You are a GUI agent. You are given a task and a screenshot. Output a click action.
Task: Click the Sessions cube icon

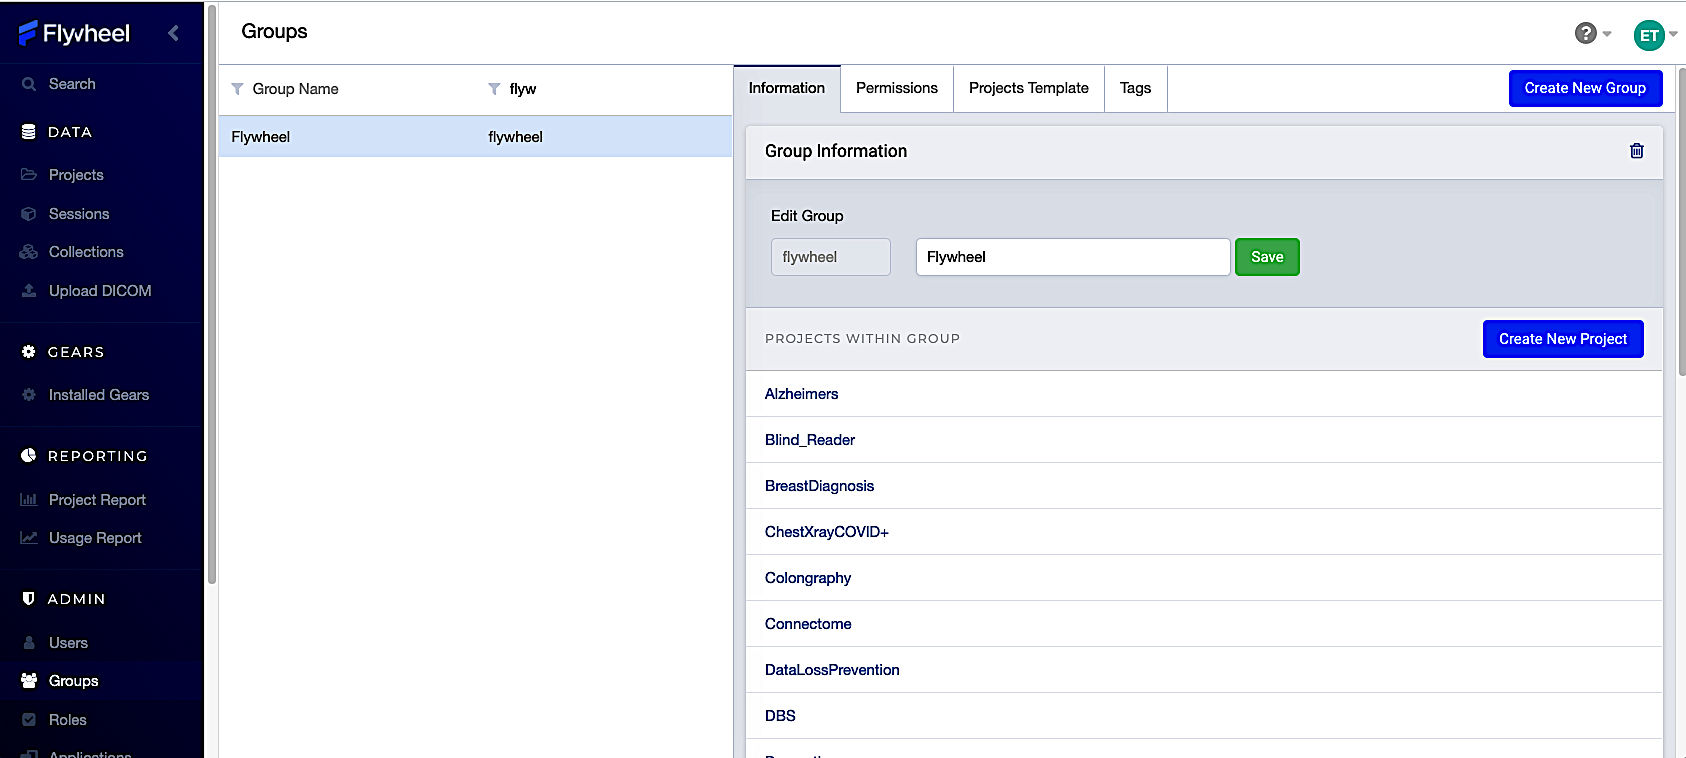[29, 214]
